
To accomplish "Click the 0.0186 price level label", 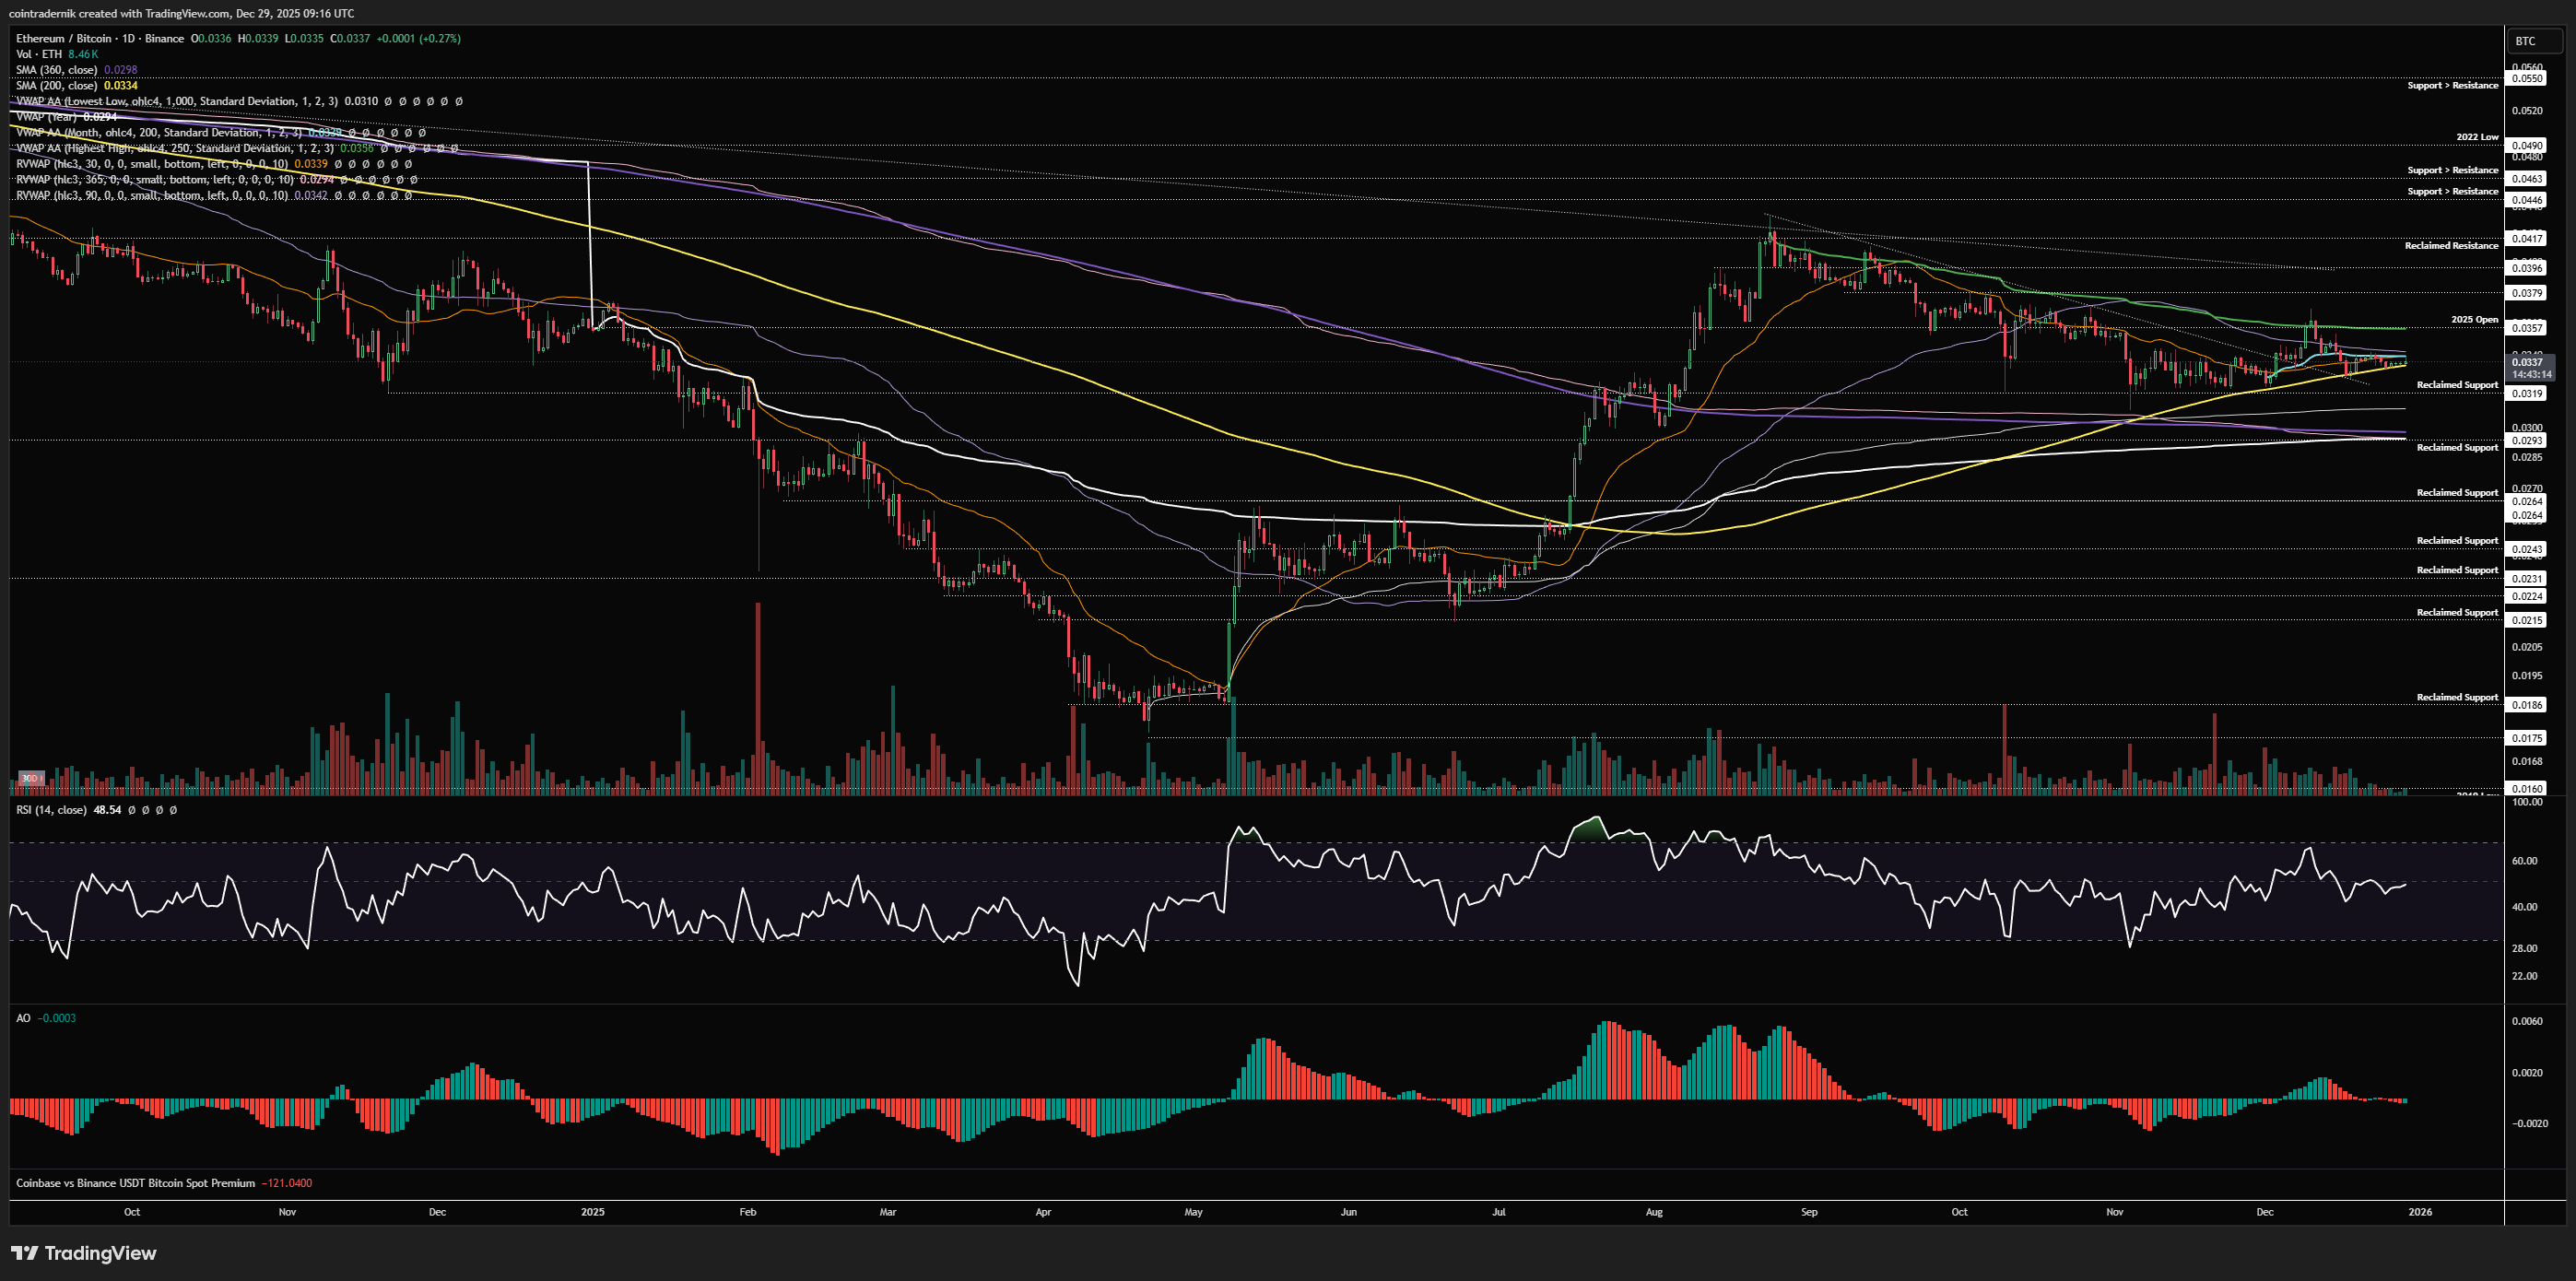I will pos(2527,705).
